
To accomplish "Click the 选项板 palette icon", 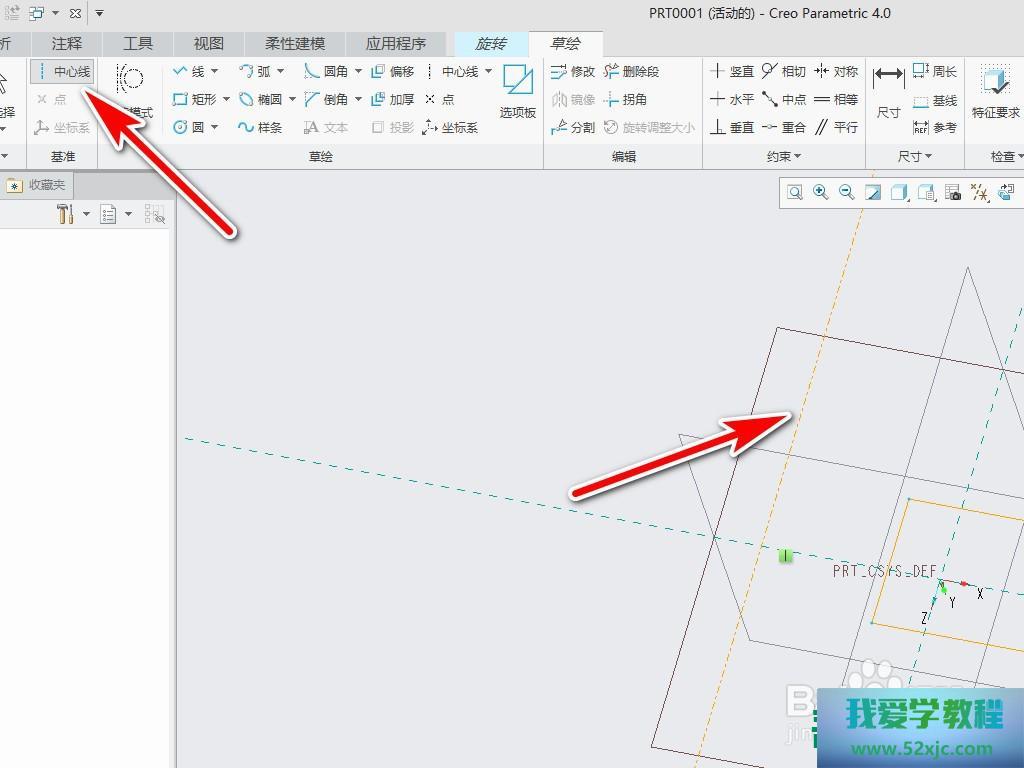I will (x=518, y=91).
